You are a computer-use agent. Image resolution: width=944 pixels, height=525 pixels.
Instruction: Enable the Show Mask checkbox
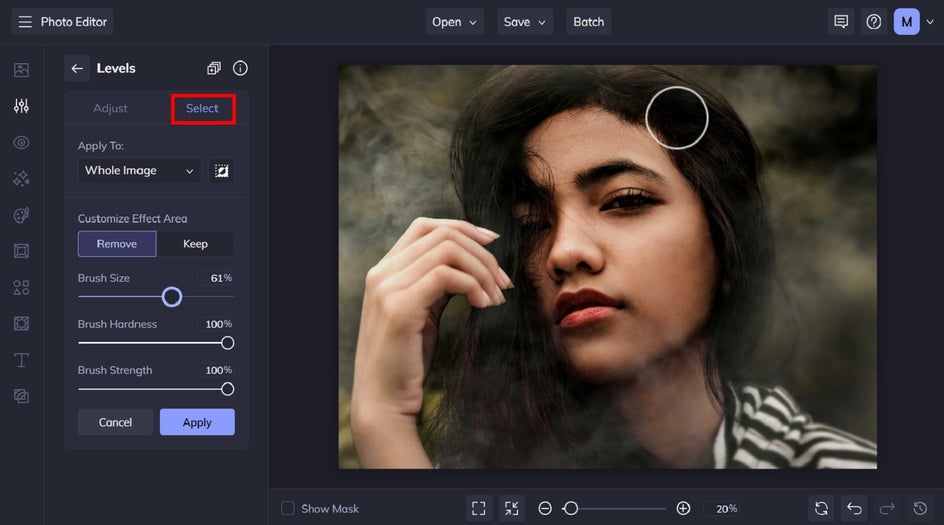[288, 509]
